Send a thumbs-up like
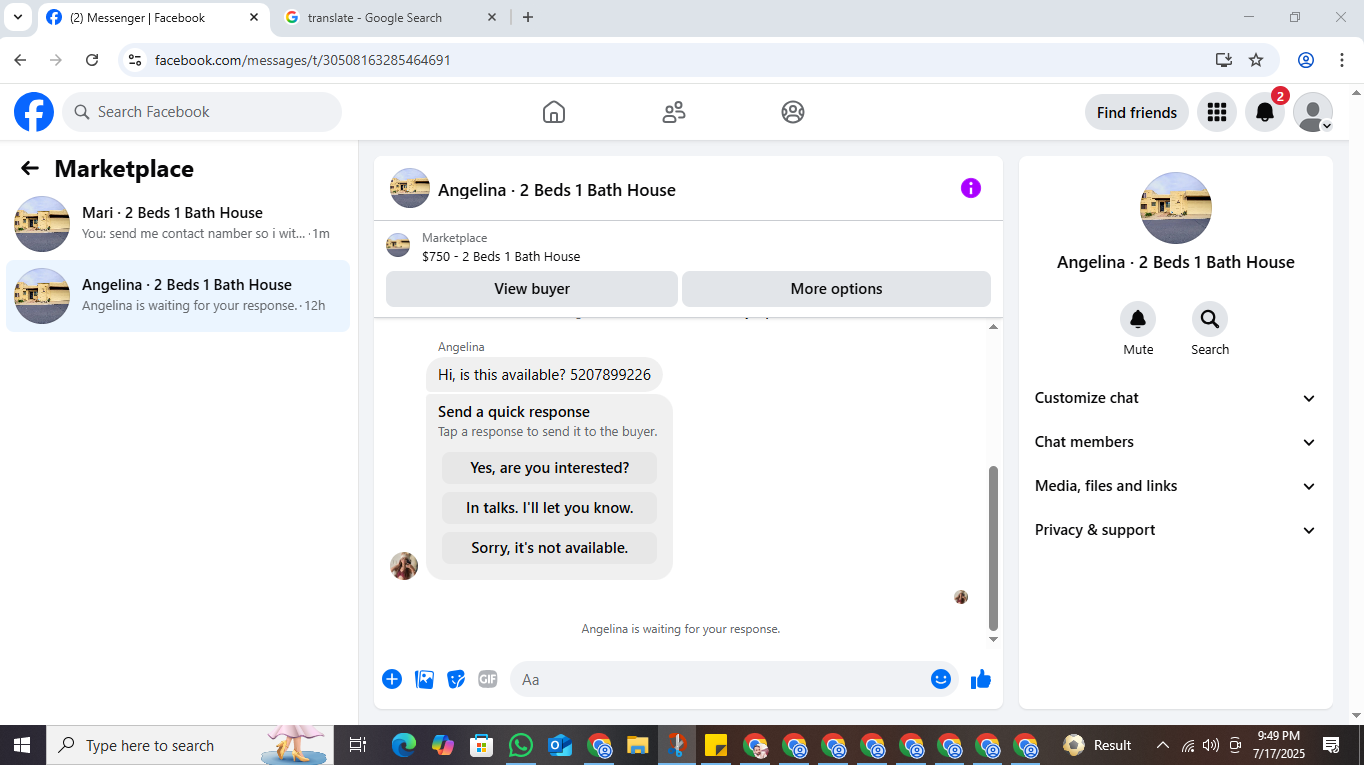This screenshot has height=765, width=1364. tap(981, 679)
